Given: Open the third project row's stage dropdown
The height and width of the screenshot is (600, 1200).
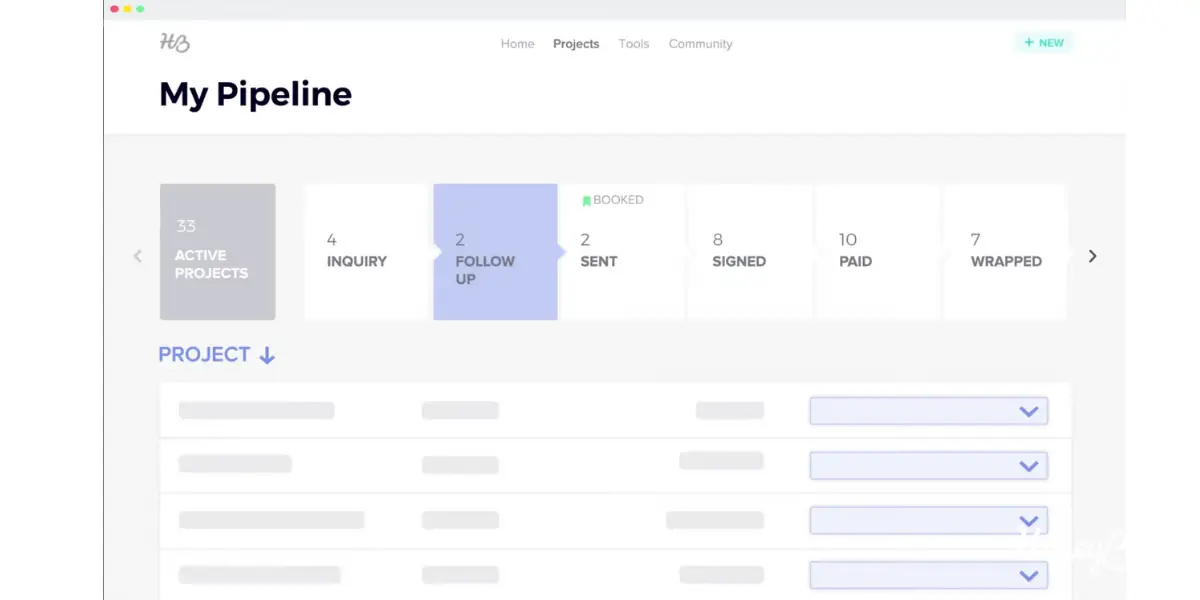Looking at the screenshot, I should tap(929, 520).
